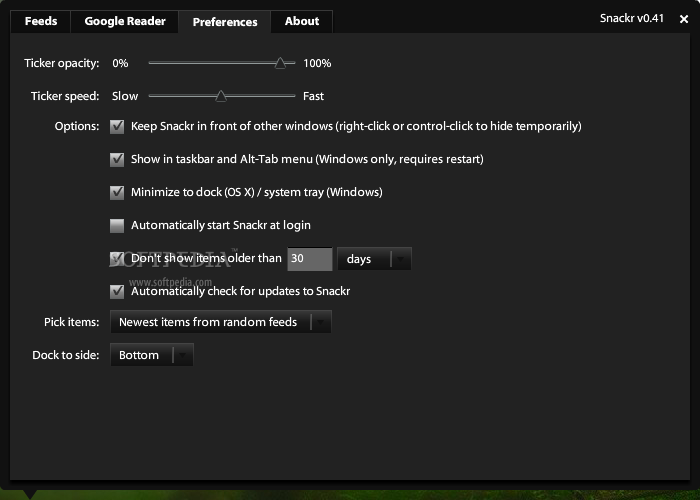Screen dimensions: 700x500
Task: Uncheck Automatically check for updates to Snackr
Action: 117,291
